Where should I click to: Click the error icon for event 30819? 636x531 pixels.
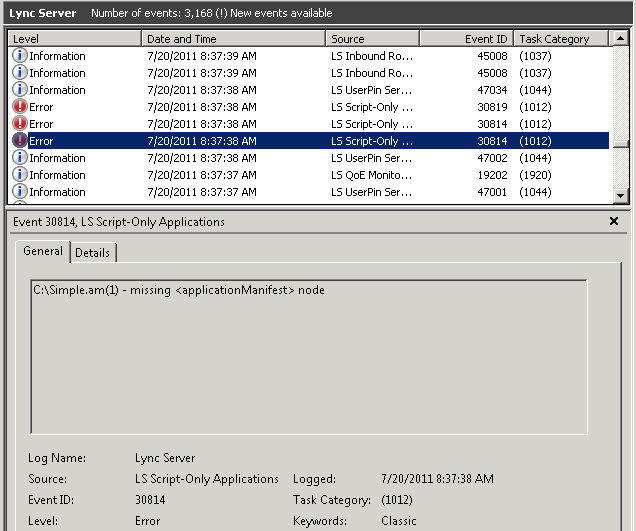20,107
